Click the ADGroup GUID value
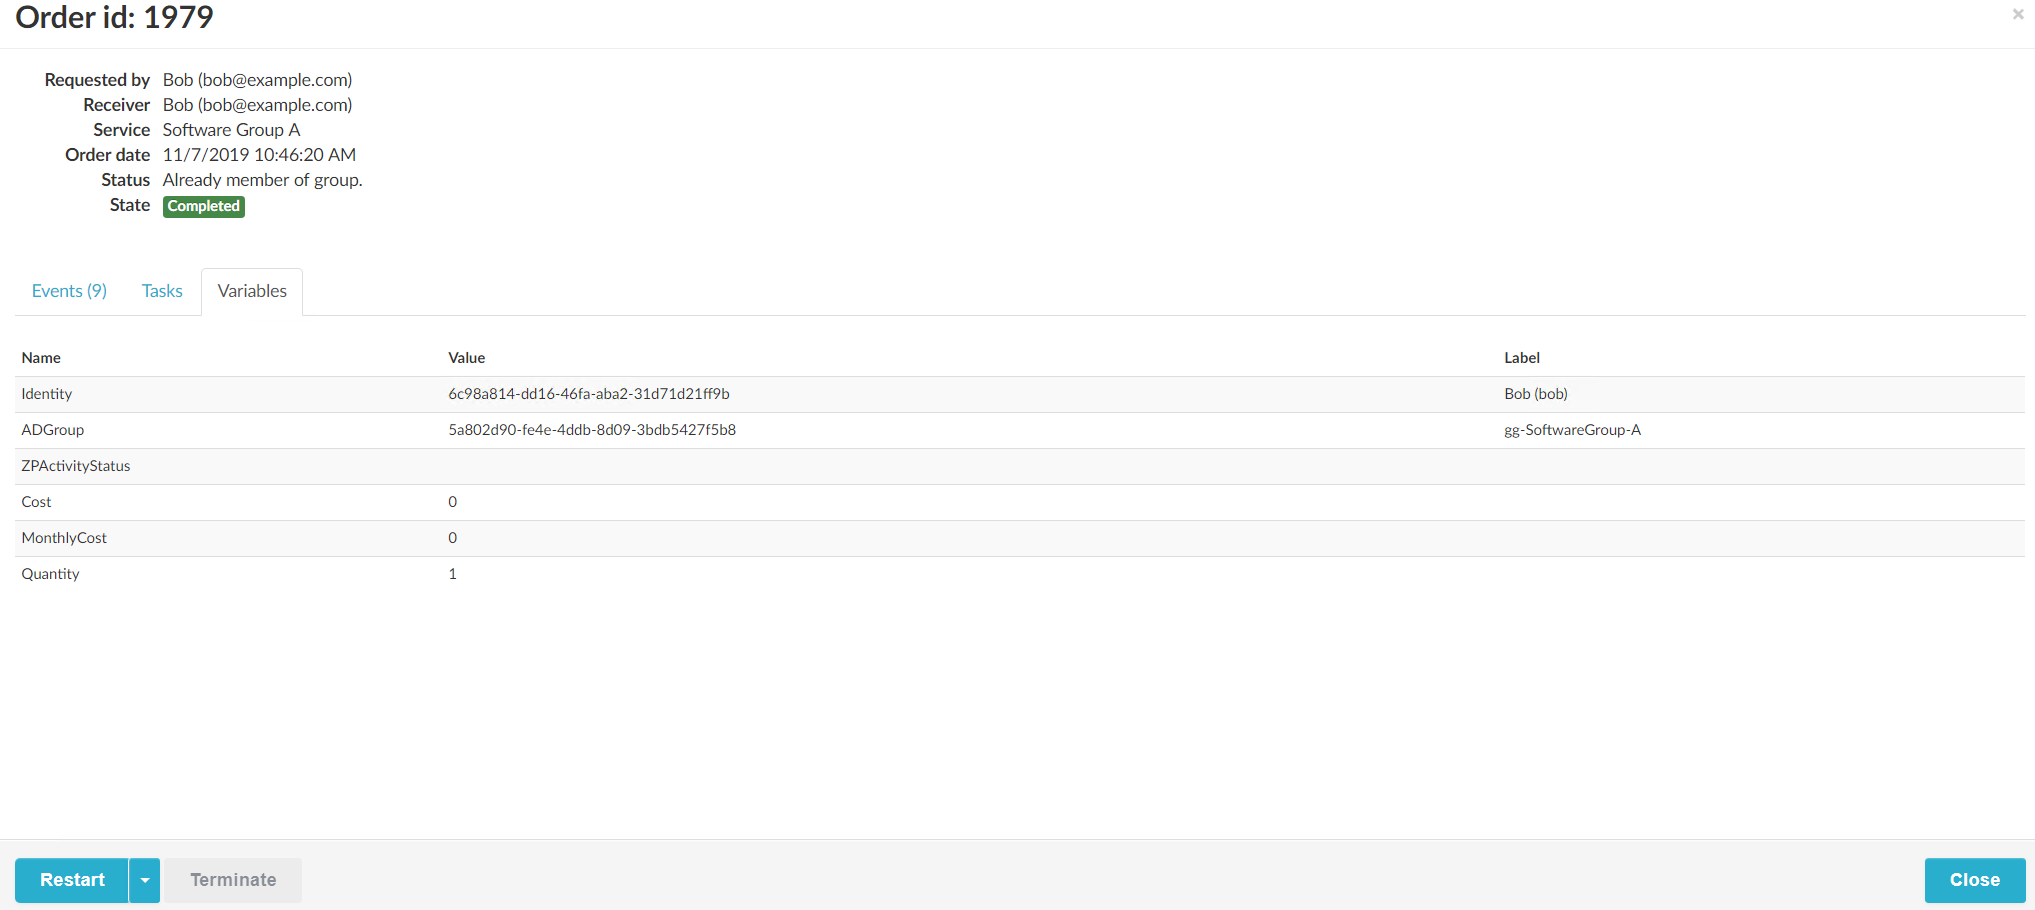 [x=591, y=430]
